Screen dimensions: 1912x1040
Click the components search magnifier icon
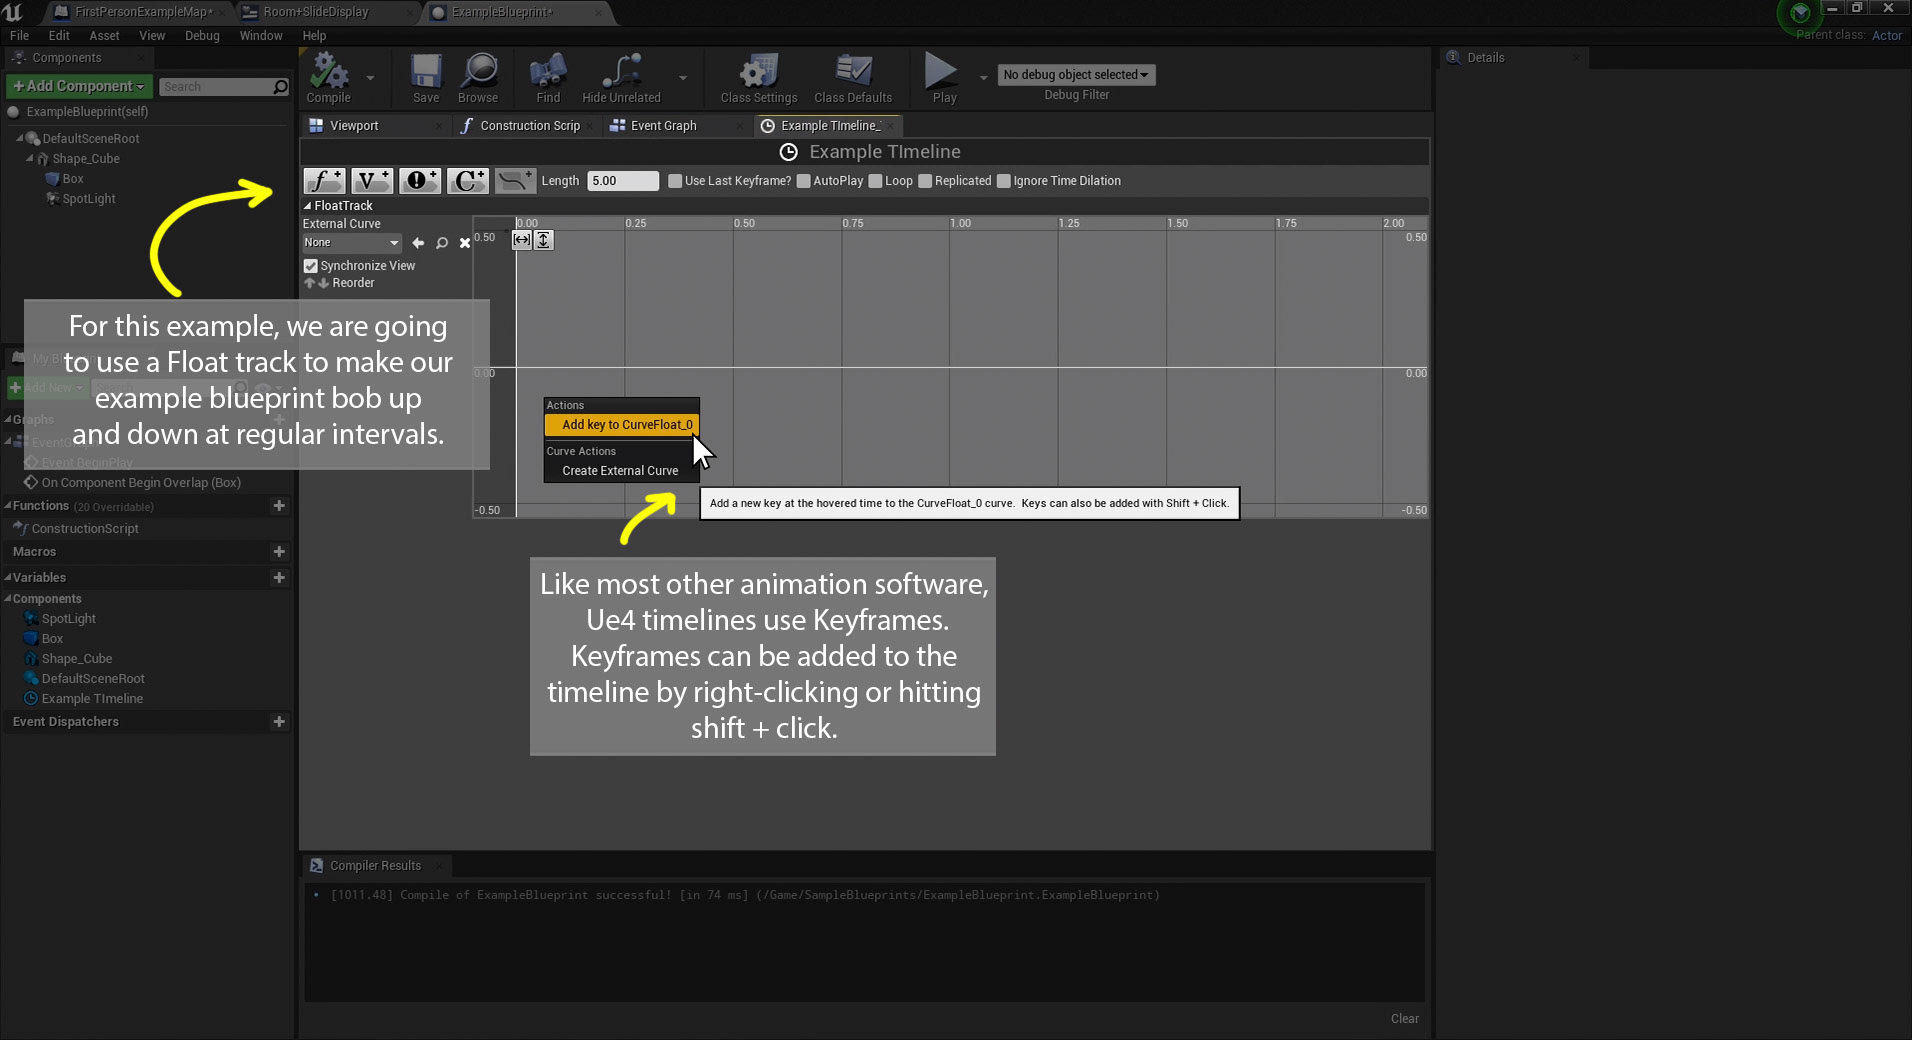281,87
